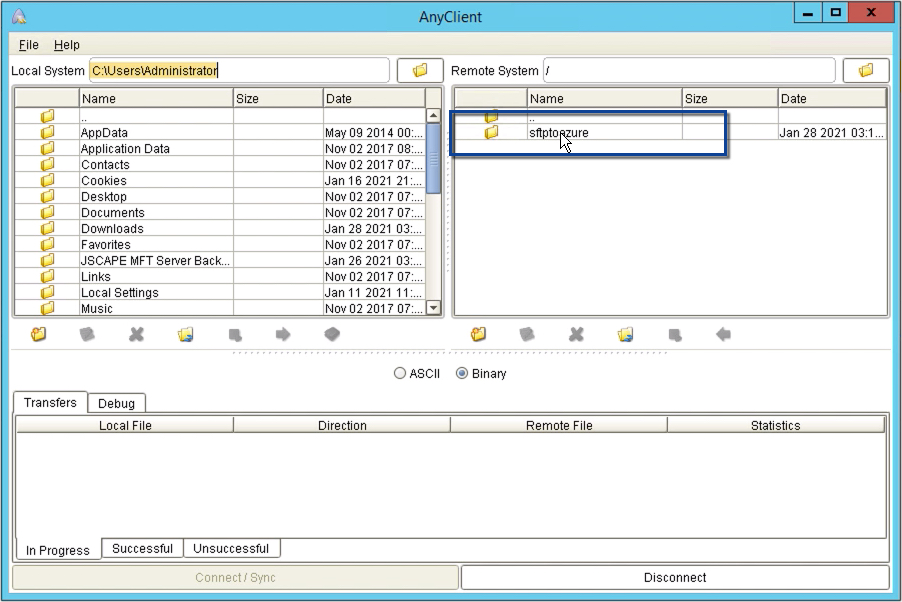Create a new folder on the local system

pos(38,335)
